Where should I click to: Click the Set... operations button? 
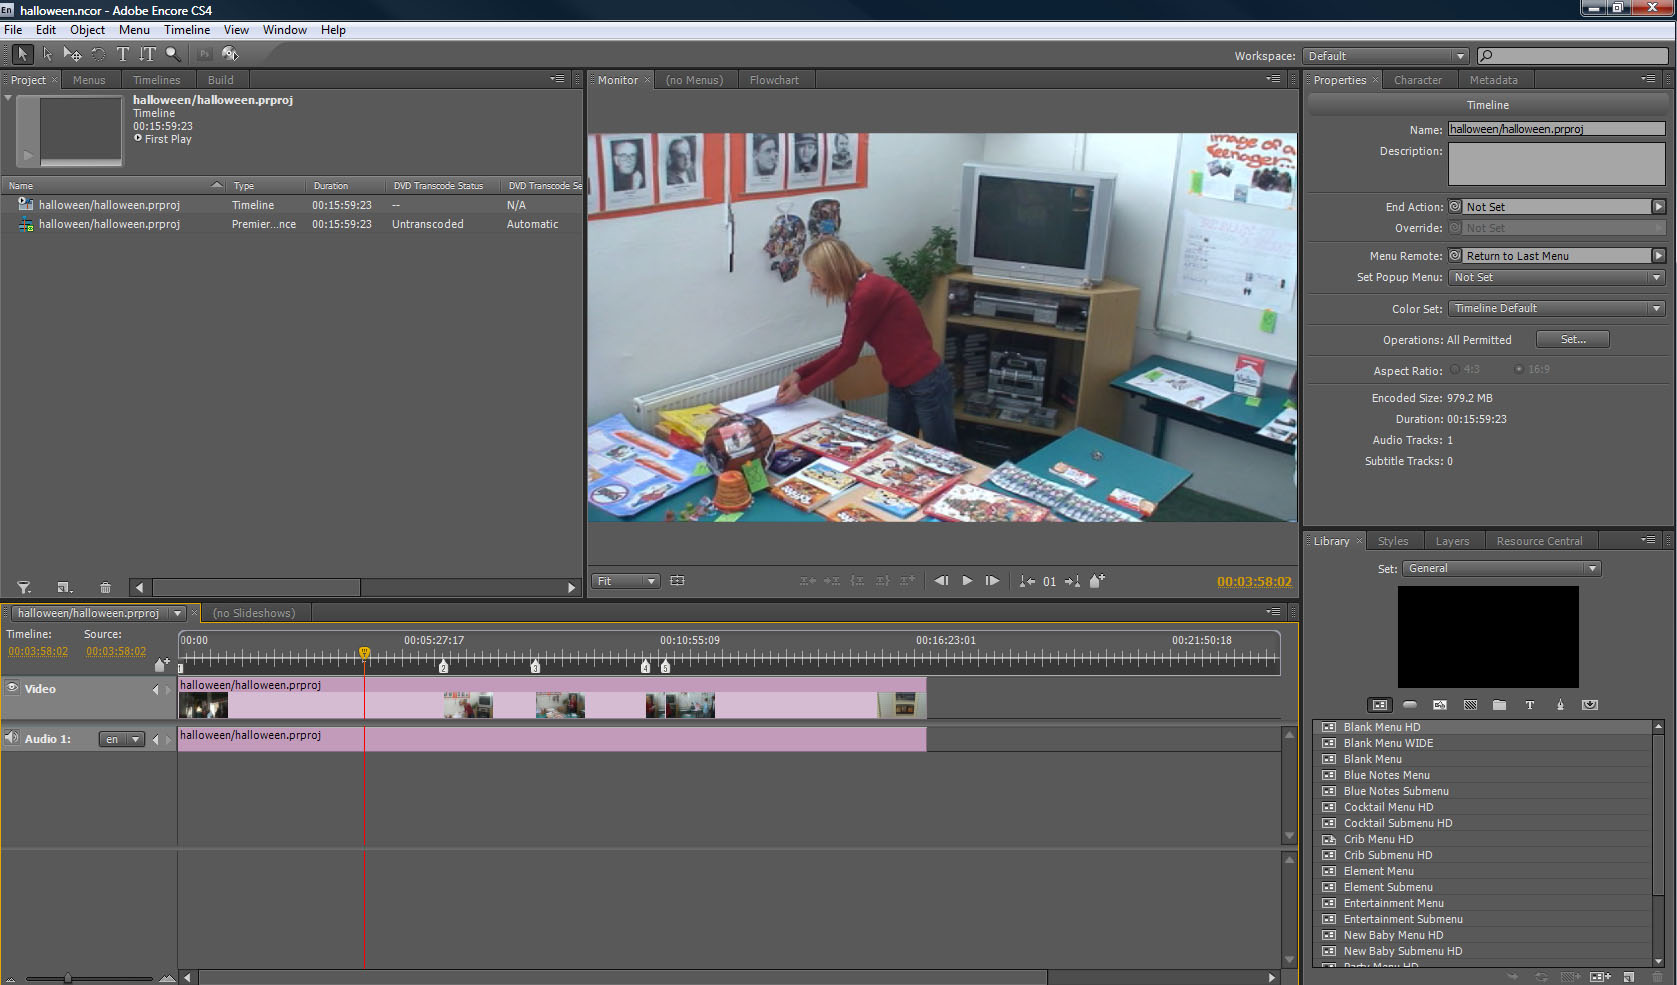1573,340
